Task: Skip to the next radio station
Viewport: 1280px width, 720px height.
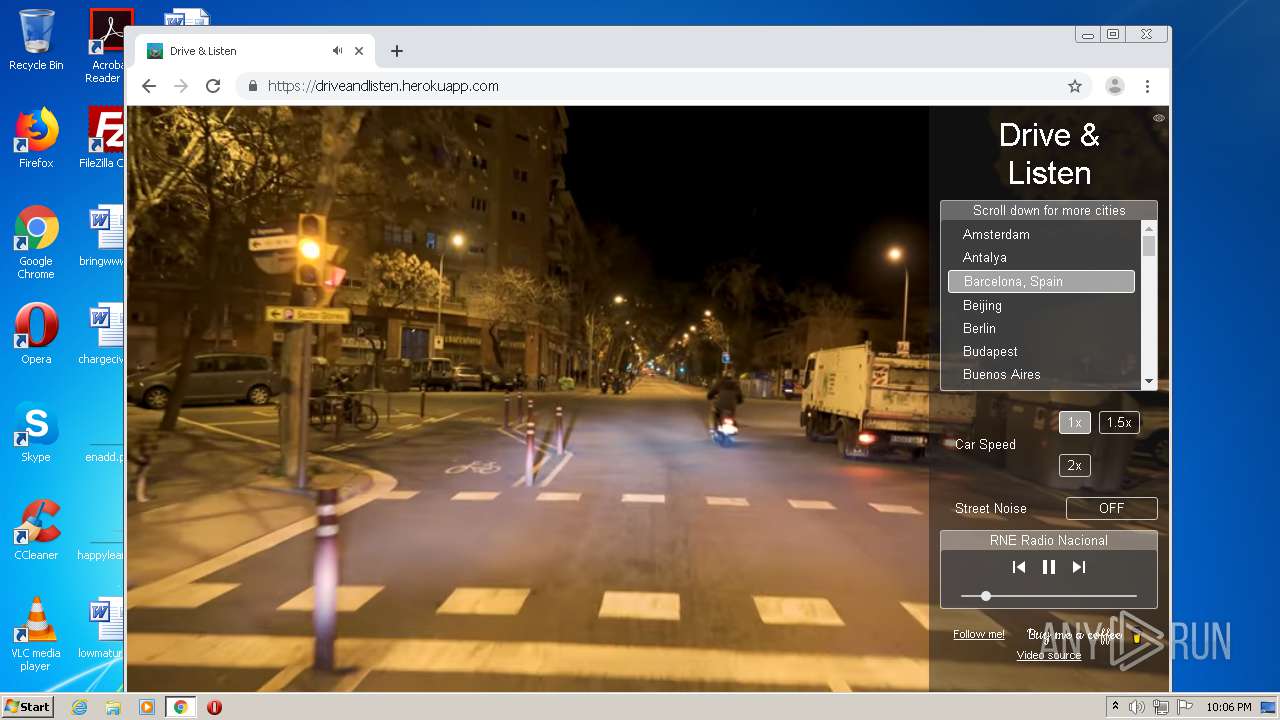Action: [1079, 567]
